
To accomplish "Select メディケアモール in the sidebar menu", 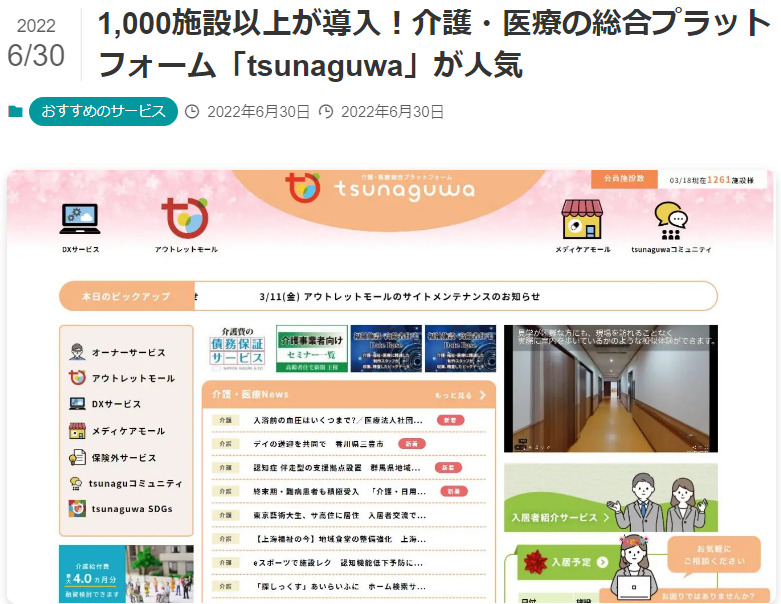I will coord(127,431).
